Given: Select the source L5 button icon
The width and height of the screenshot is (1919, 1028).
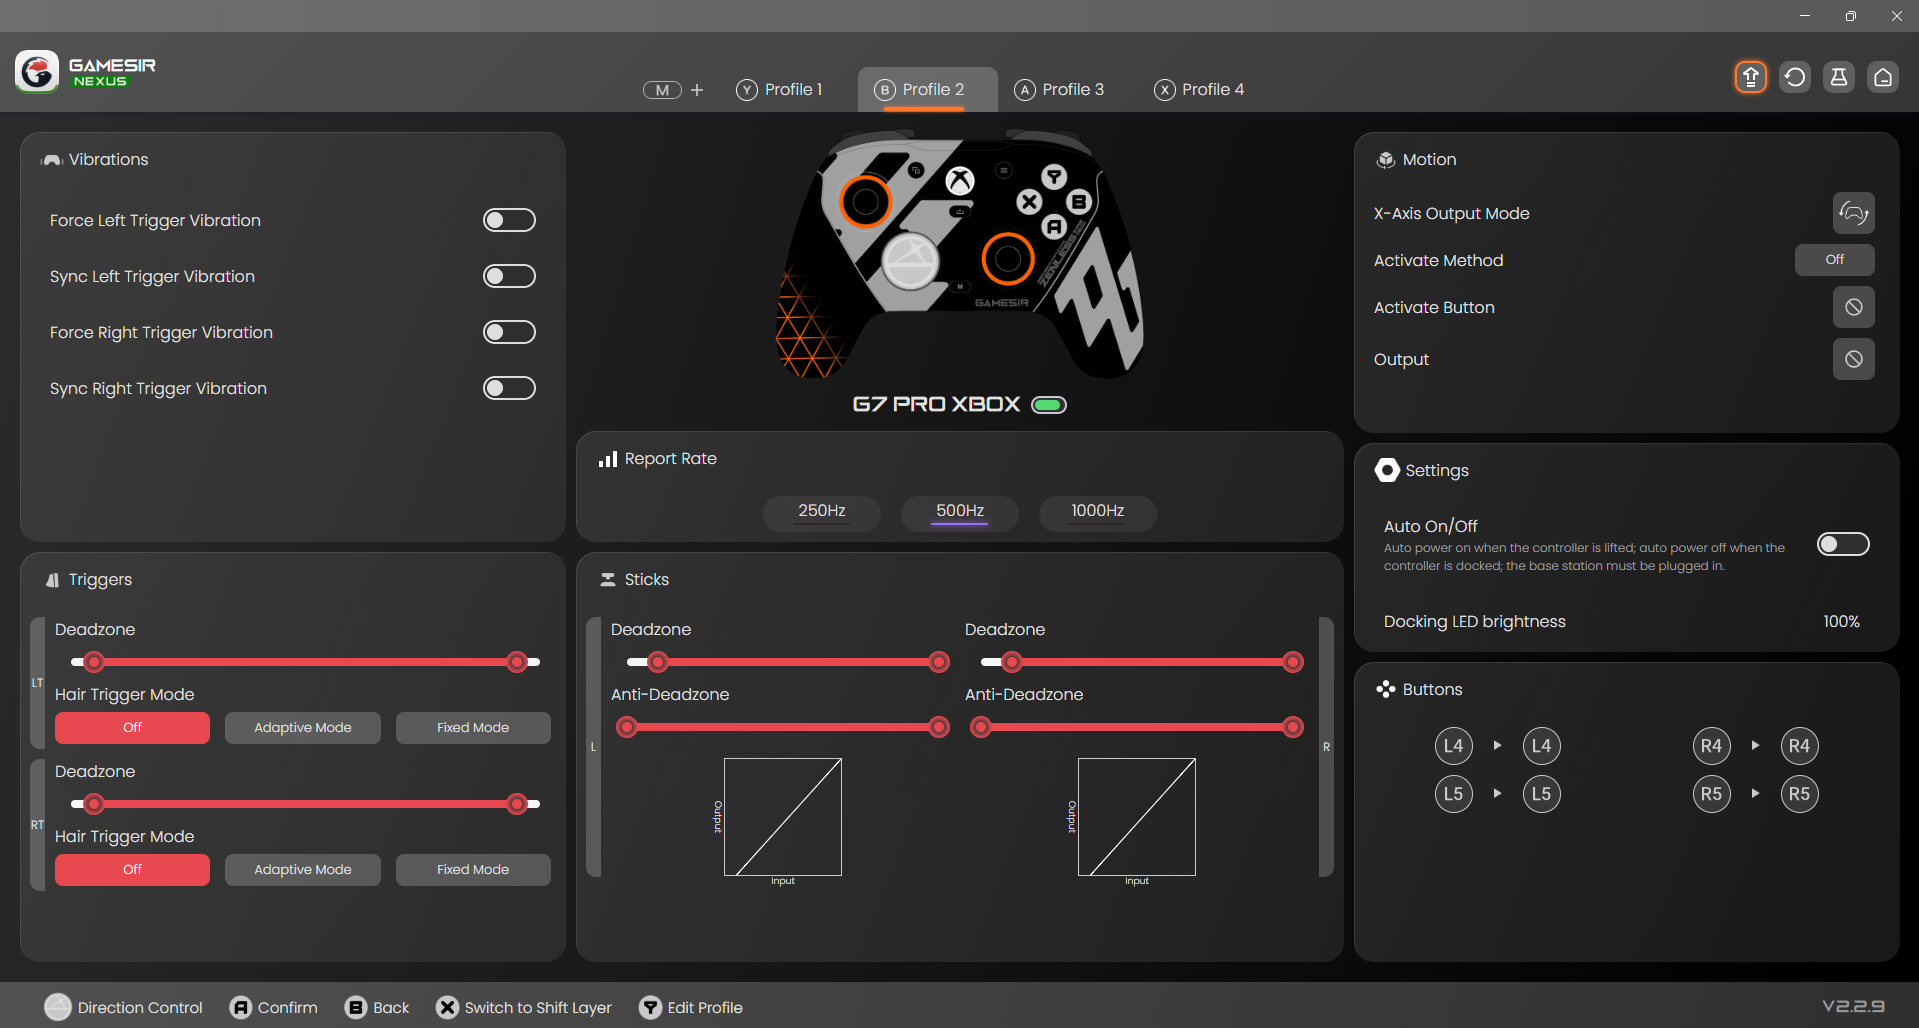Looking at the screenshot, I should pyautogui.click(x=1454, y=794).
